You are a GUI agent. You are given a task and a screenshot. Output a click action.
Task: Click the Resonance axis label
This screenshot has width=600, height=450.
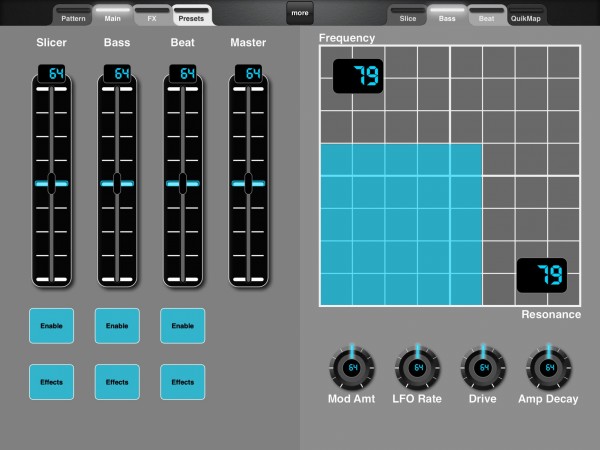coord(551,315)
